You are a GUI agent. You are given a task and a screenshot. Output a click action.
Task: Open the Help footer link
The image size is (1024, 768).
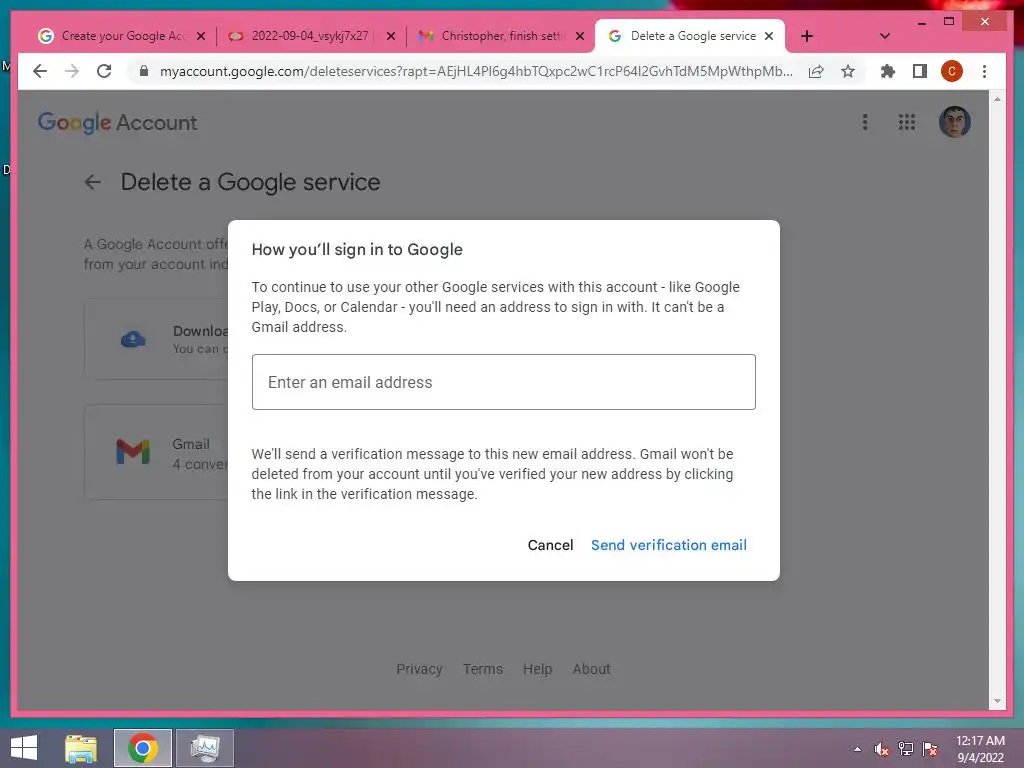click(537, 669)
